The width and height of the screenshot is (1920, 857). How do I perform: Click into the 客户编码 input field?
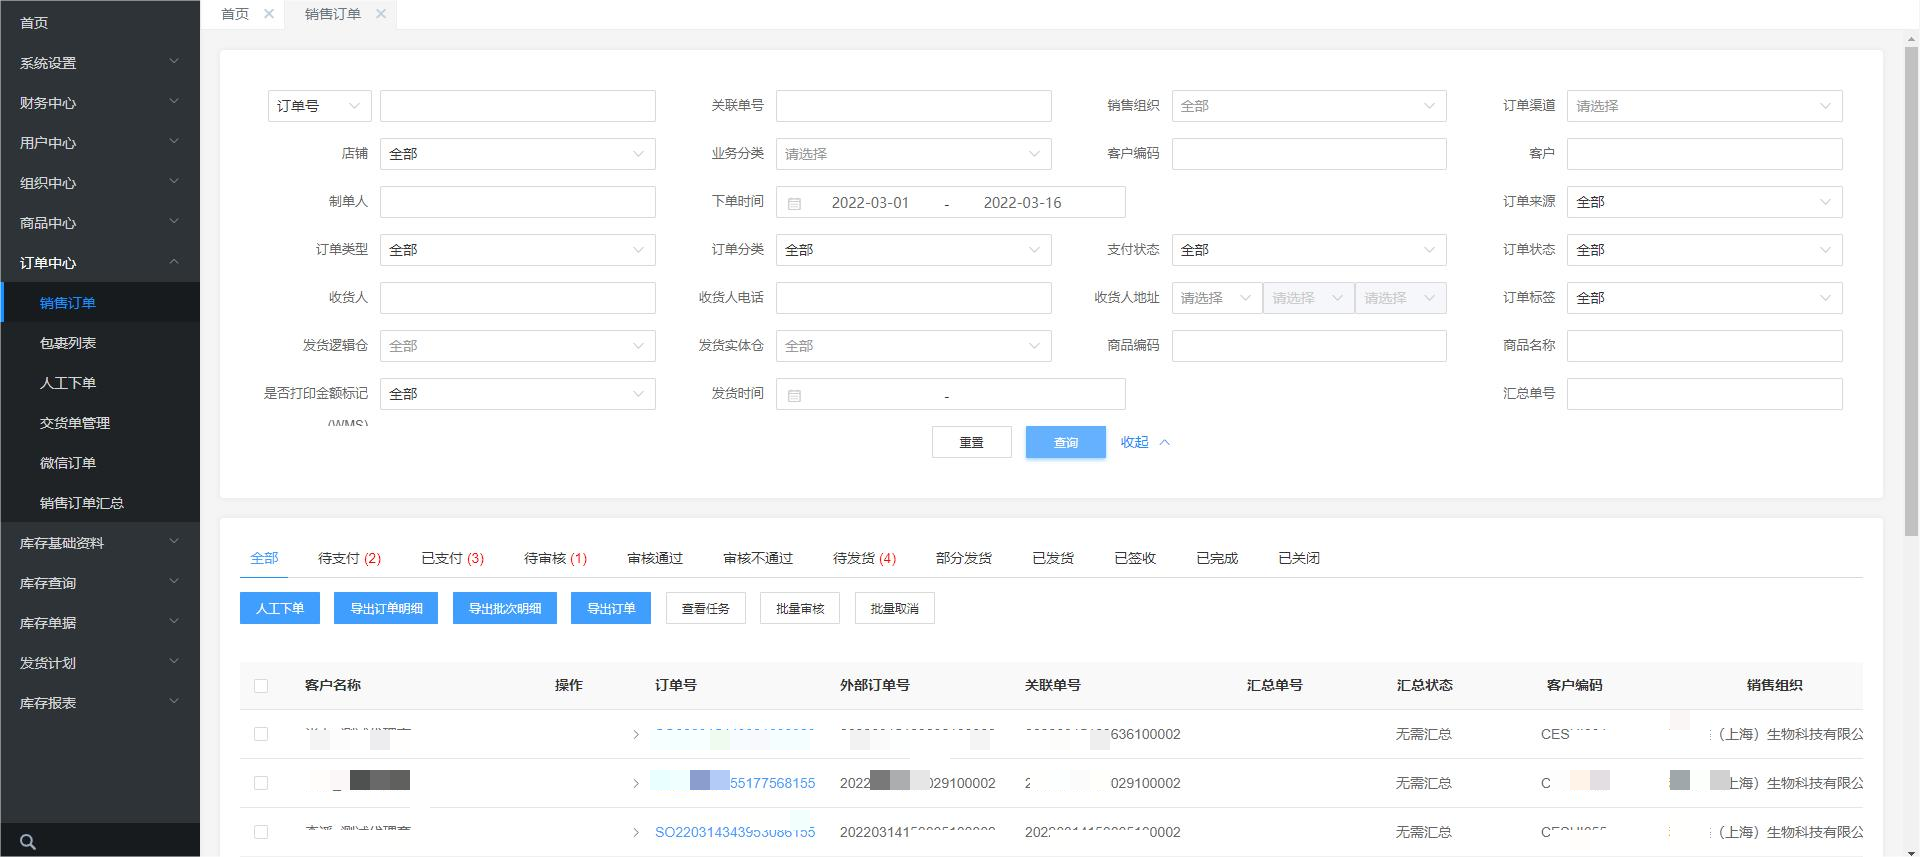1309,154
